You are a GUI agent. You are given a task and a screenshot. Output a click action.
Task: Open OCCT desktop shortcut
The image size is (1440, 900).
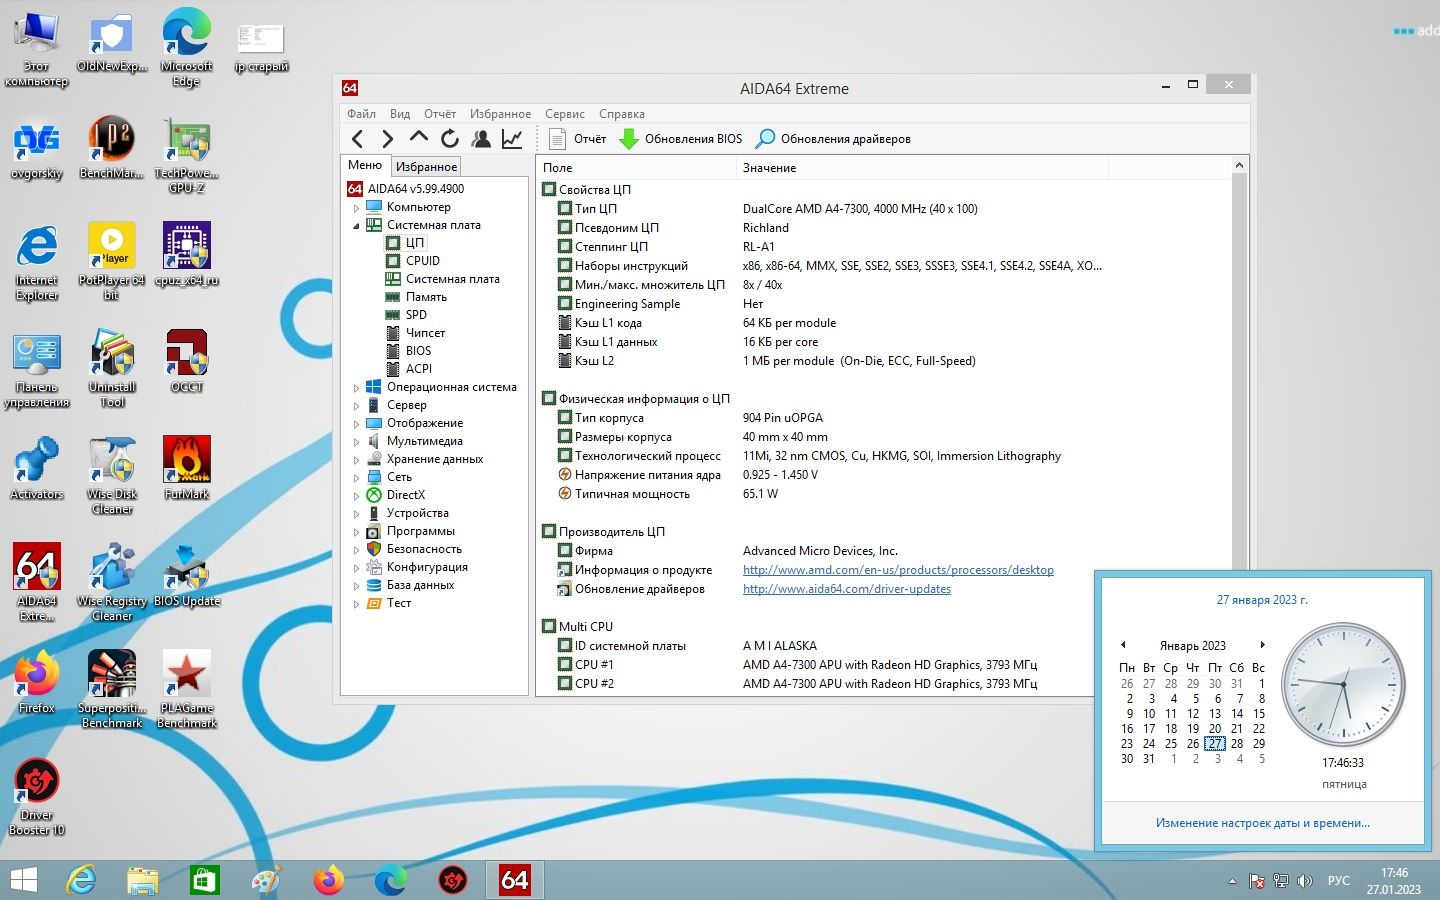point(187,361)
